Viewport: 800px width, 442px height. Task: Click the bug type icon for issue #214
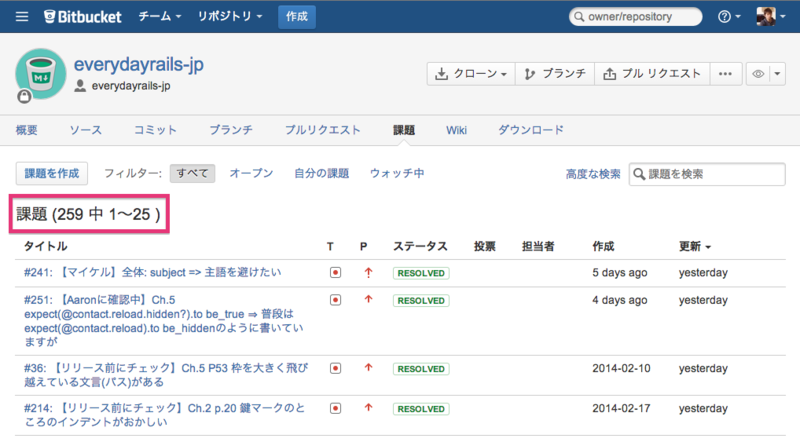pos(335,408)
